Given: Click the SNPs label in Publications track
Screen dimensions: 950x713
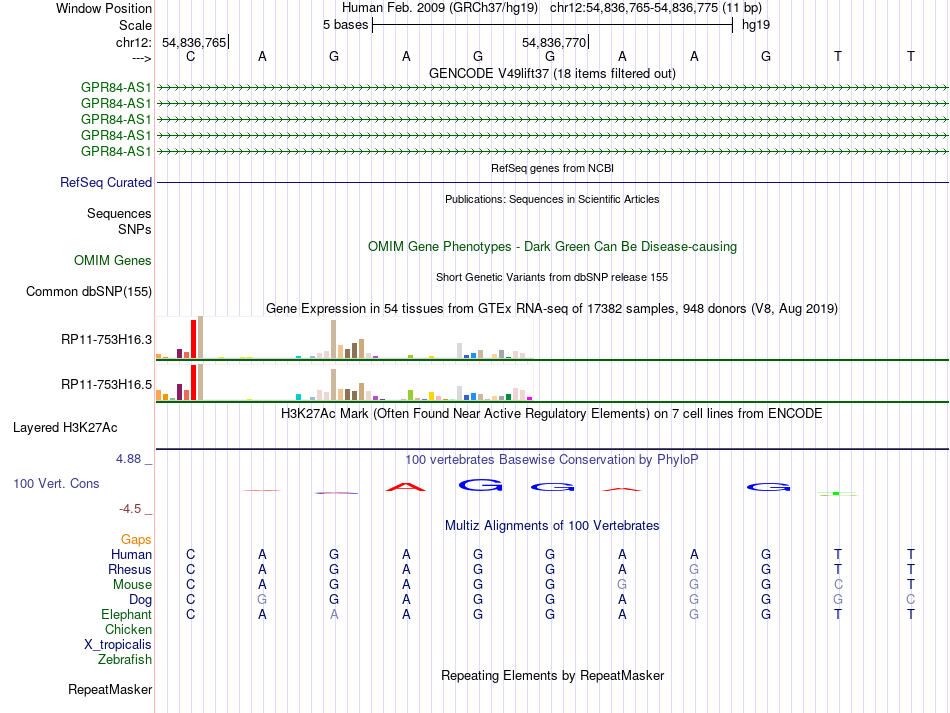Looking at the screenshot, I should (x=135, y=230).
